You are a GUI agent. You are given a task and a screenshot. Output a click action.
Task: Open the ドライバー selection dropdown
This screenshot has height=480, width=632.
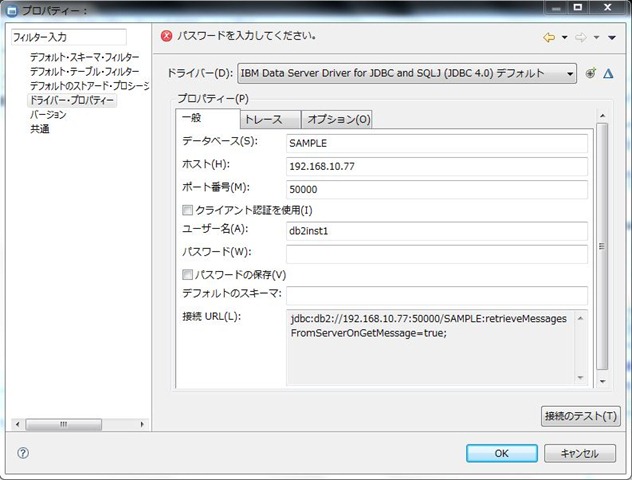point(570,73)
